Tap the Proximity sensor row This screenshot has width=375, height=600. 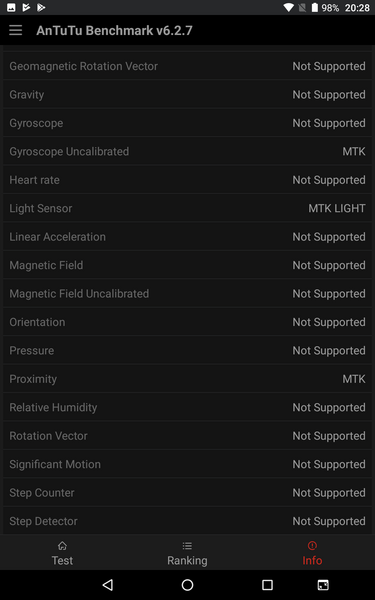click(x=188, y=379)
